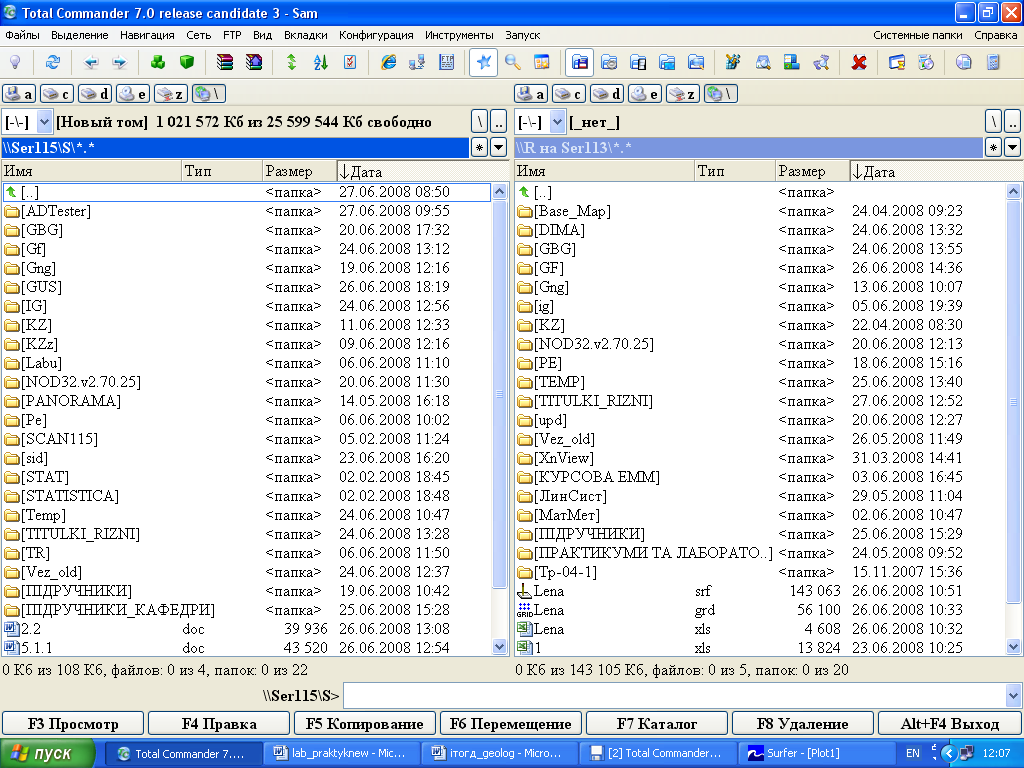Click the three green cubes icon

157,62
